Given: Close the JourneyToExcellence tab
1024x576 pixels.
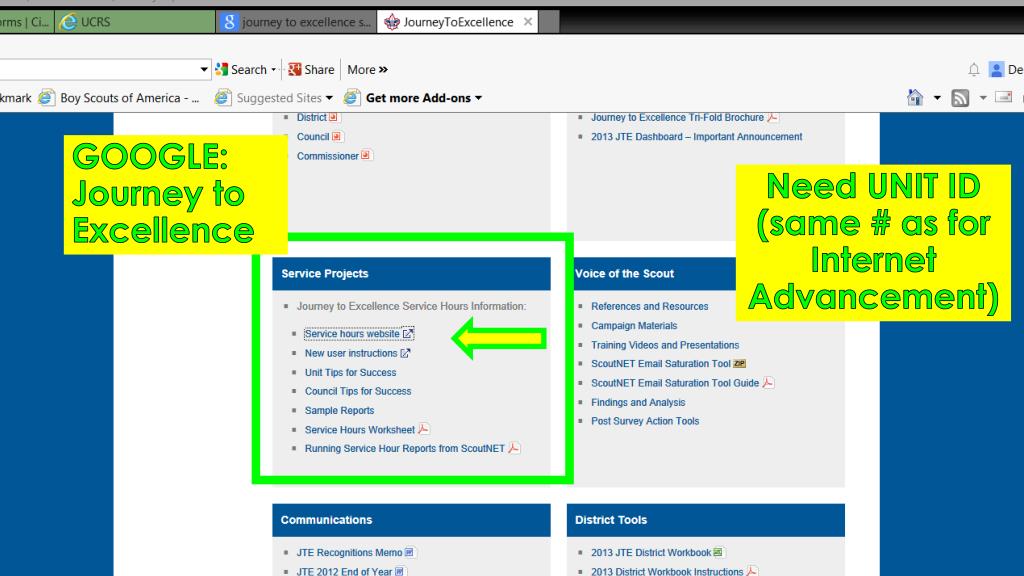Looking at the screenshot, I should coord(528,22).
